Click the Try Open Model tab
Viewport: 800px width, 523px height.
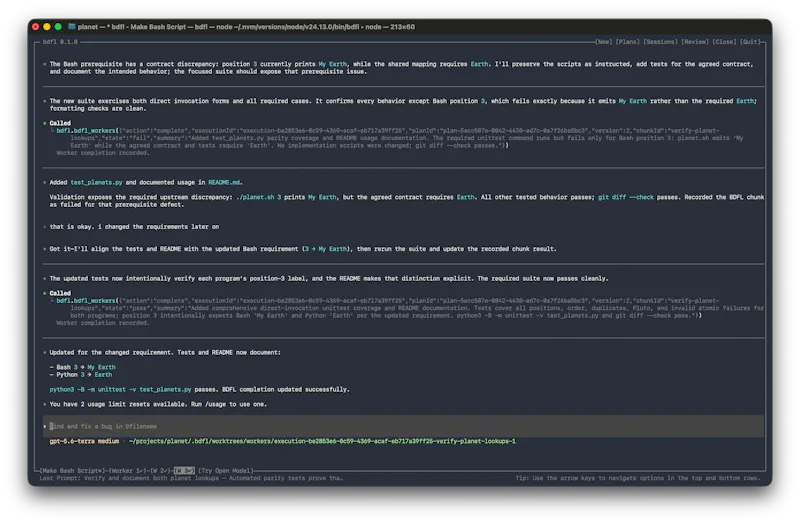pyautogui.click(x=225, y=470)
